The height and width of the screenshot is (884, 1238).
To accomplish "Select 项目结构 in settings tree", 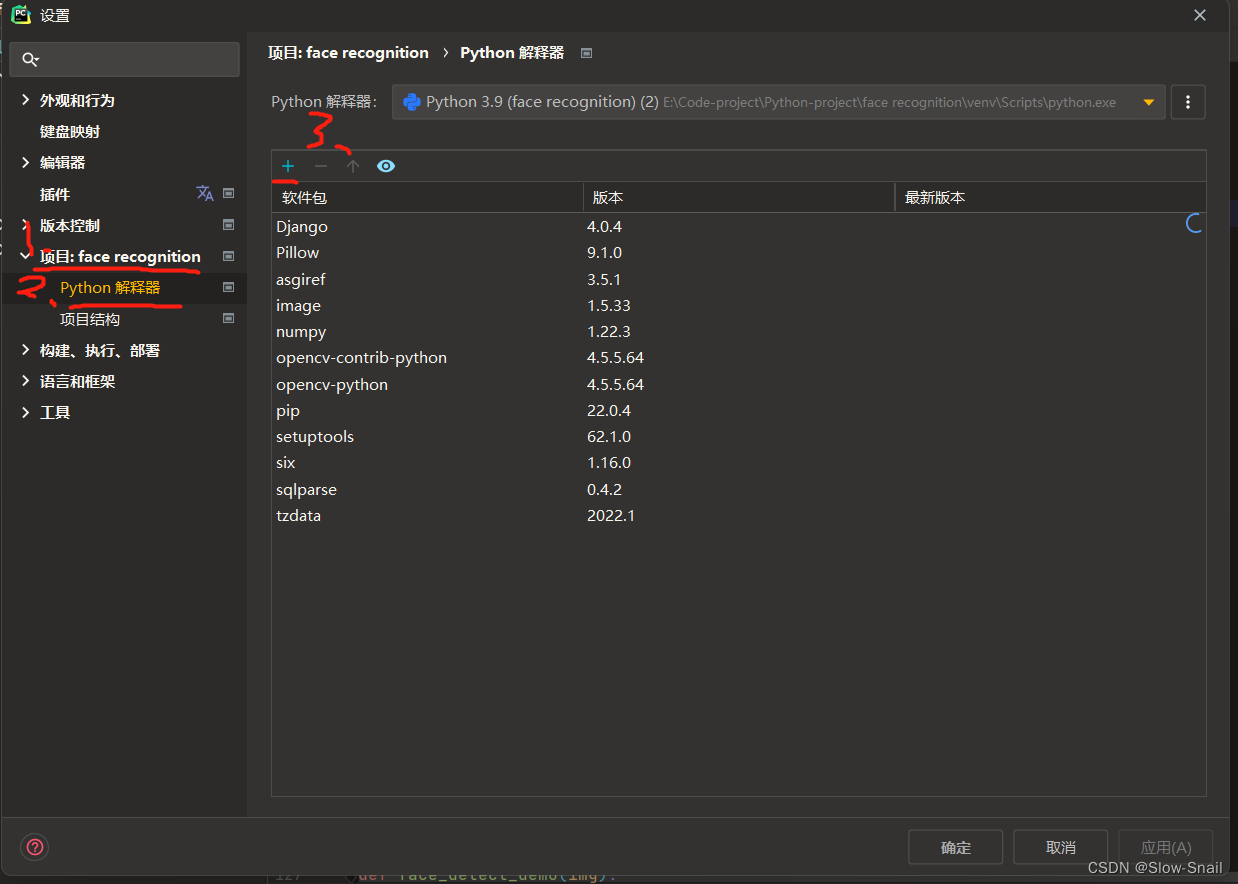I will 90,319.
